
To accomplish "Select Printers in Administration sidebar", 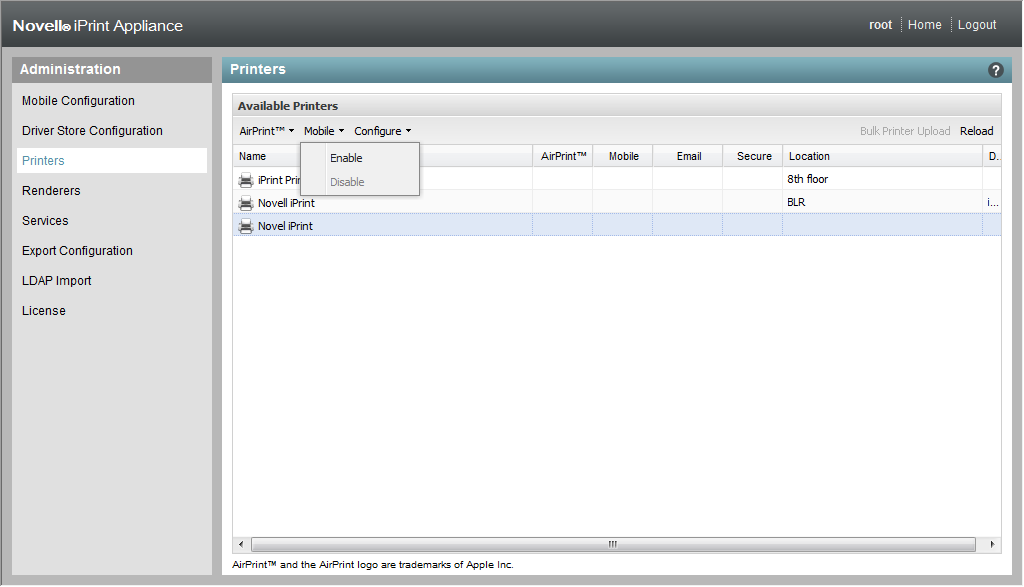I will tap(112, 161).
